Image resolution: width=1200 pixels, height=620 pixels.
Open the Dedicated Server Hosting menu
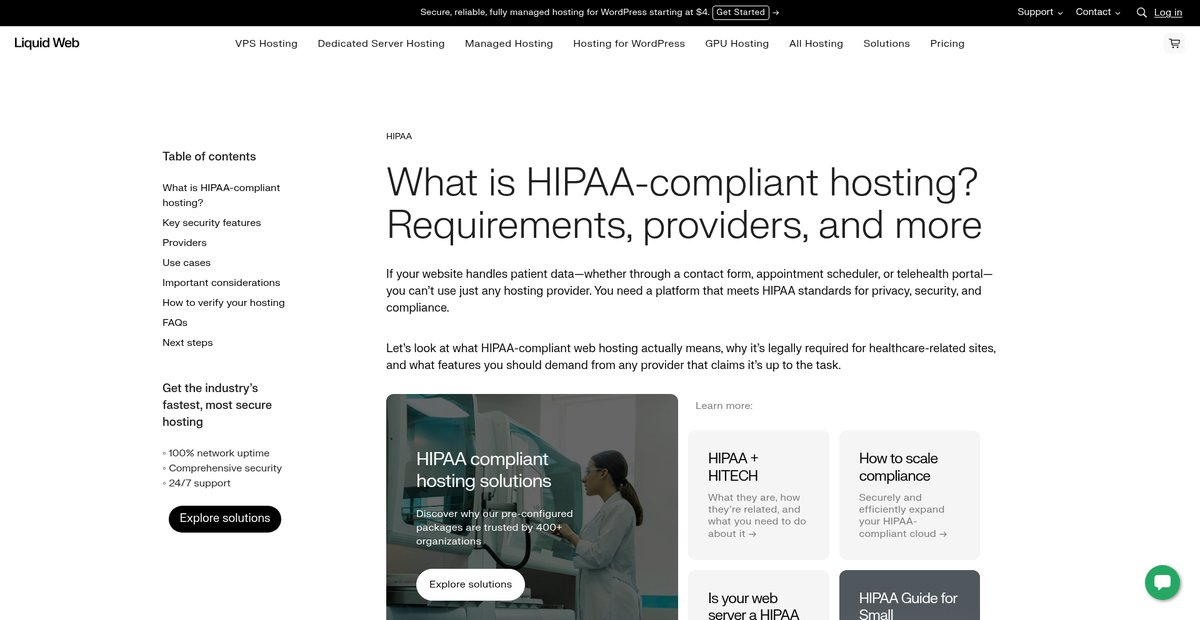pos(381,44)
